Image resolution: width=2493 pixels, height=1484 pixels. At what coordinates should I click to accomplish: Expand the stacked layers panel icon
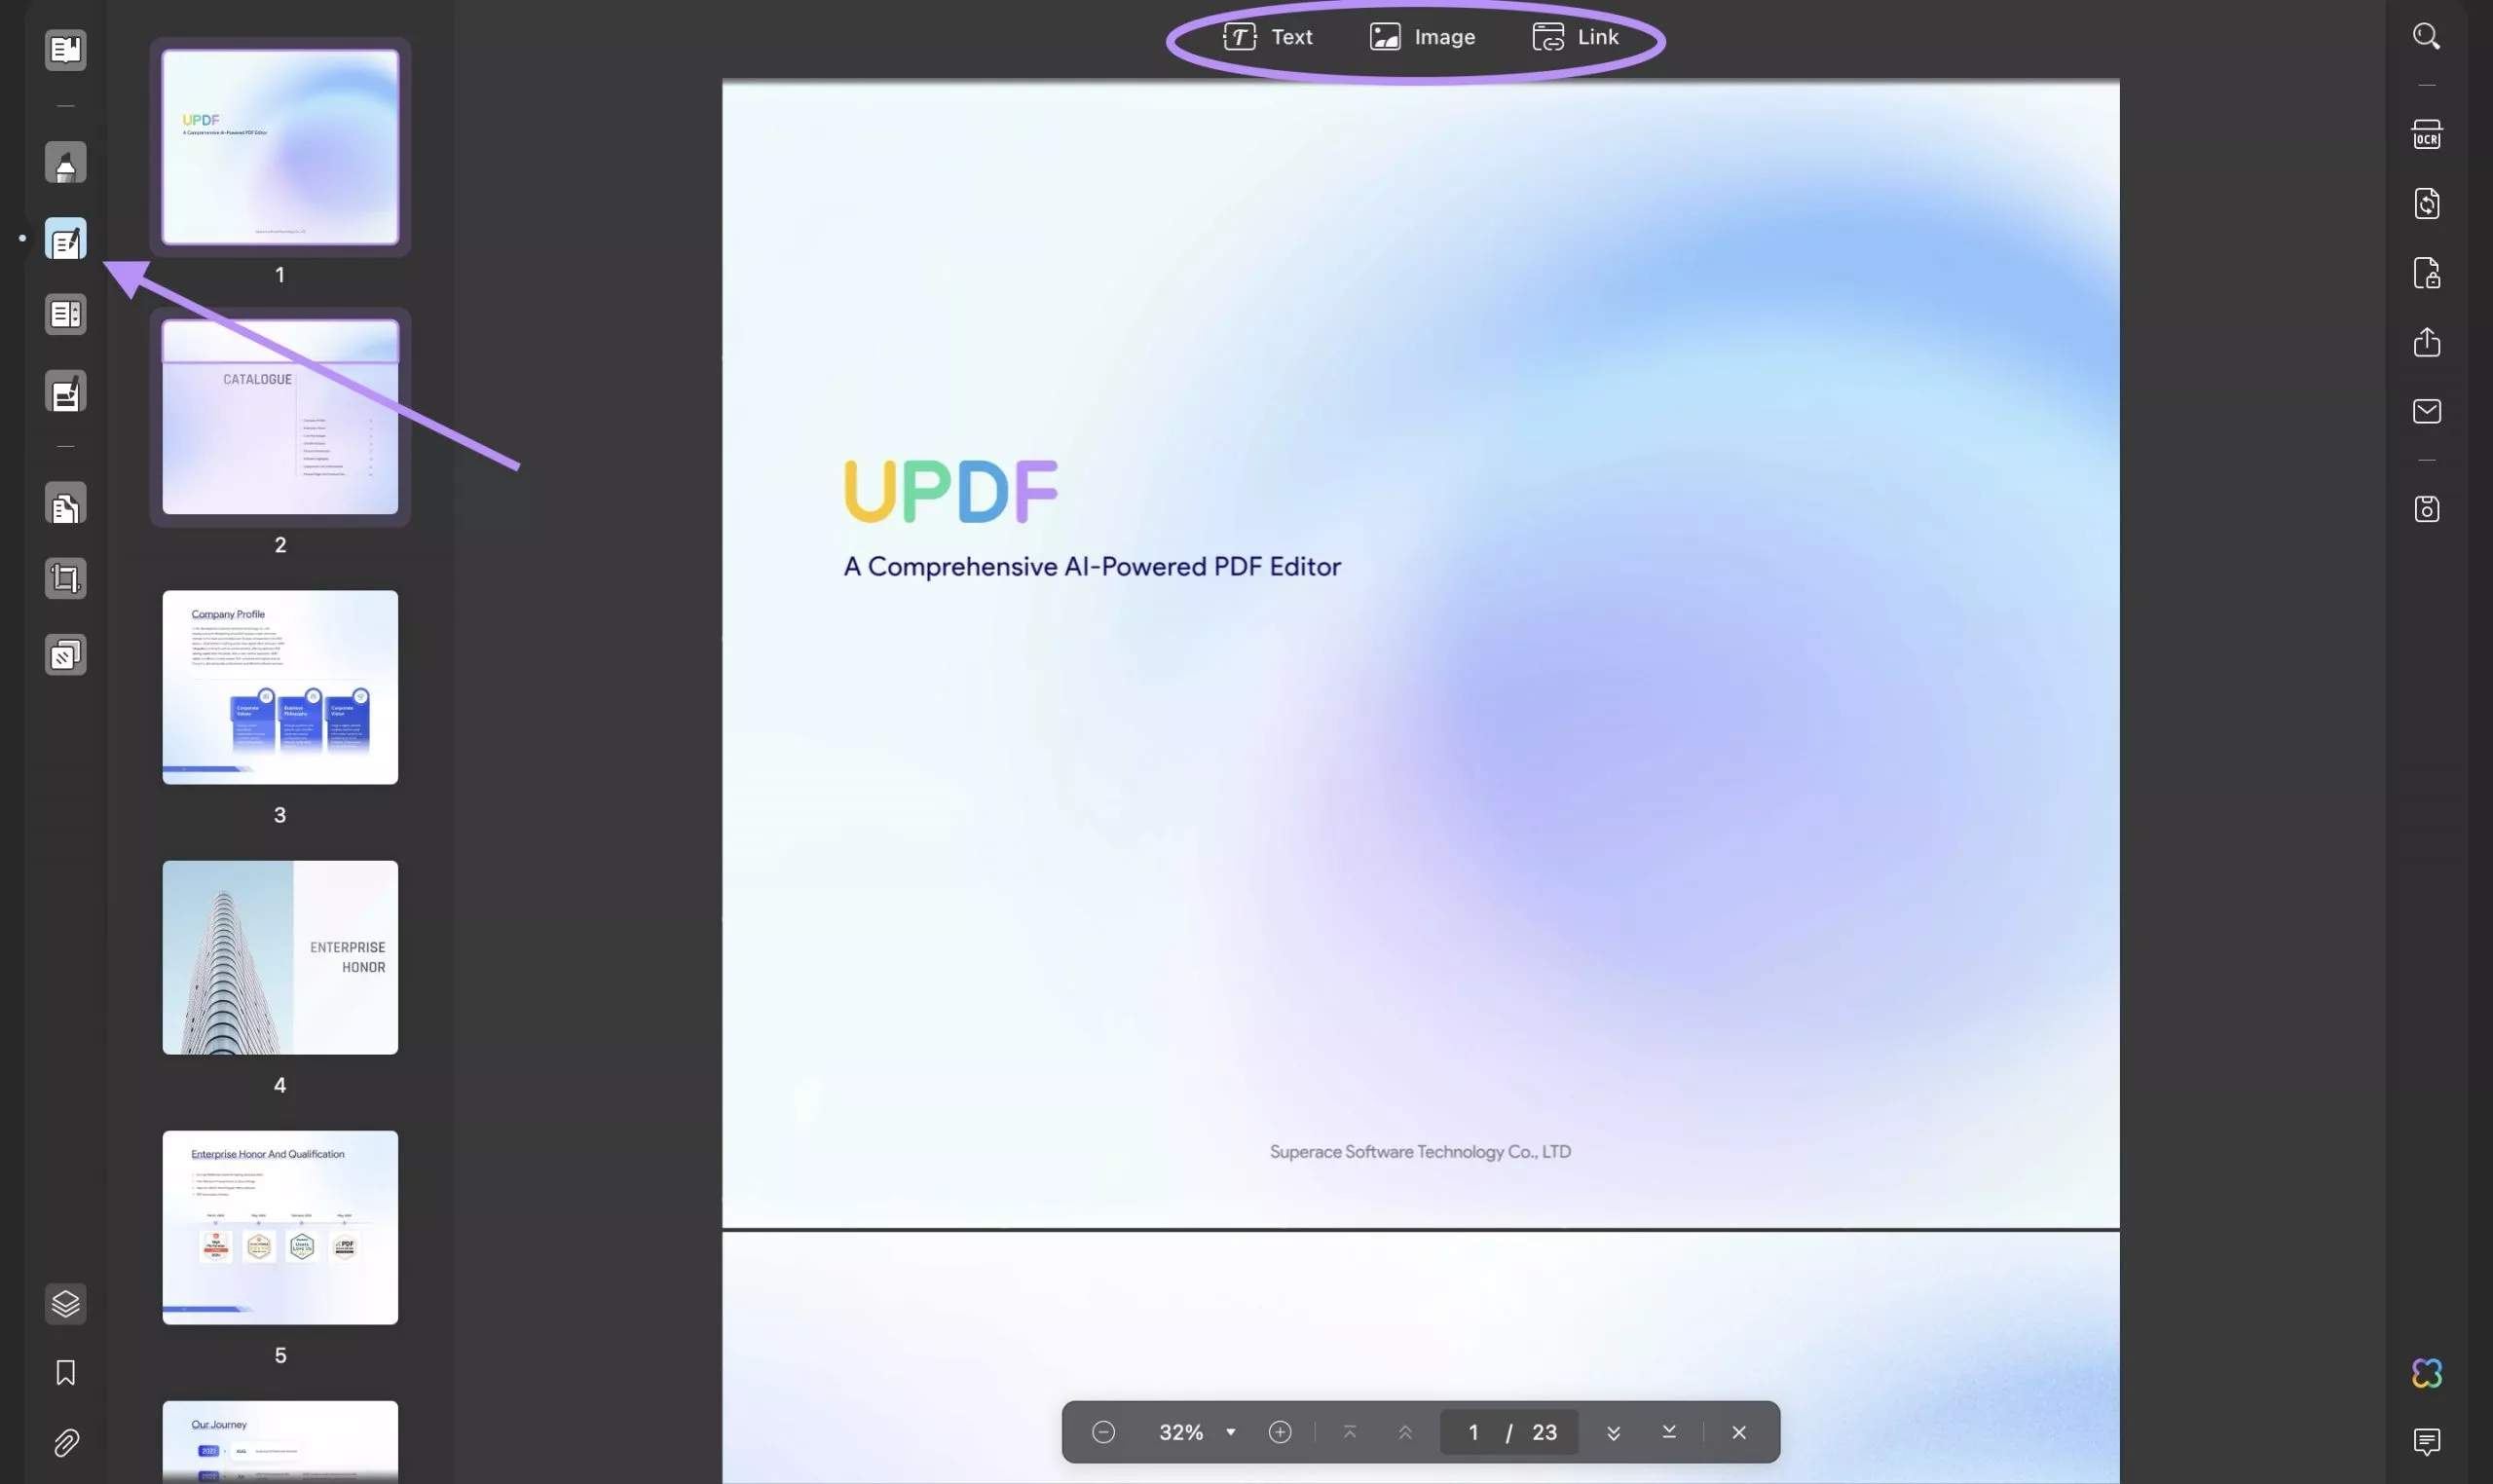coord(63,1304)
